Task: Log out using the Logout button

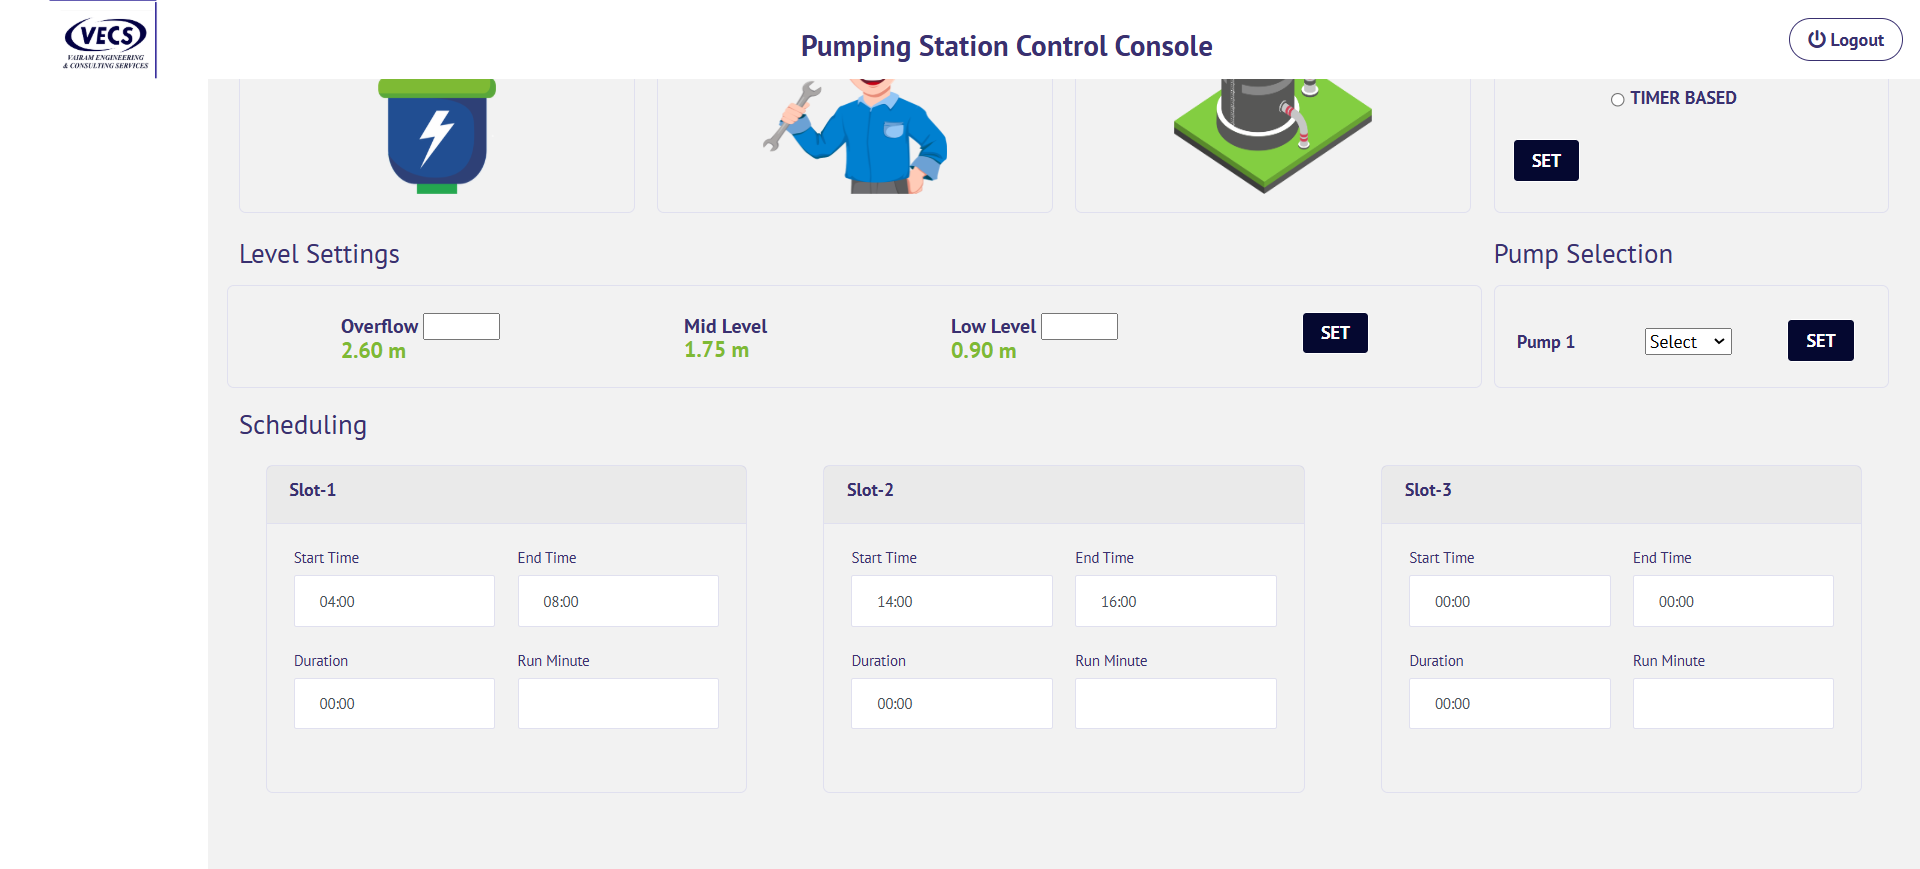Action: [1845, 40]
